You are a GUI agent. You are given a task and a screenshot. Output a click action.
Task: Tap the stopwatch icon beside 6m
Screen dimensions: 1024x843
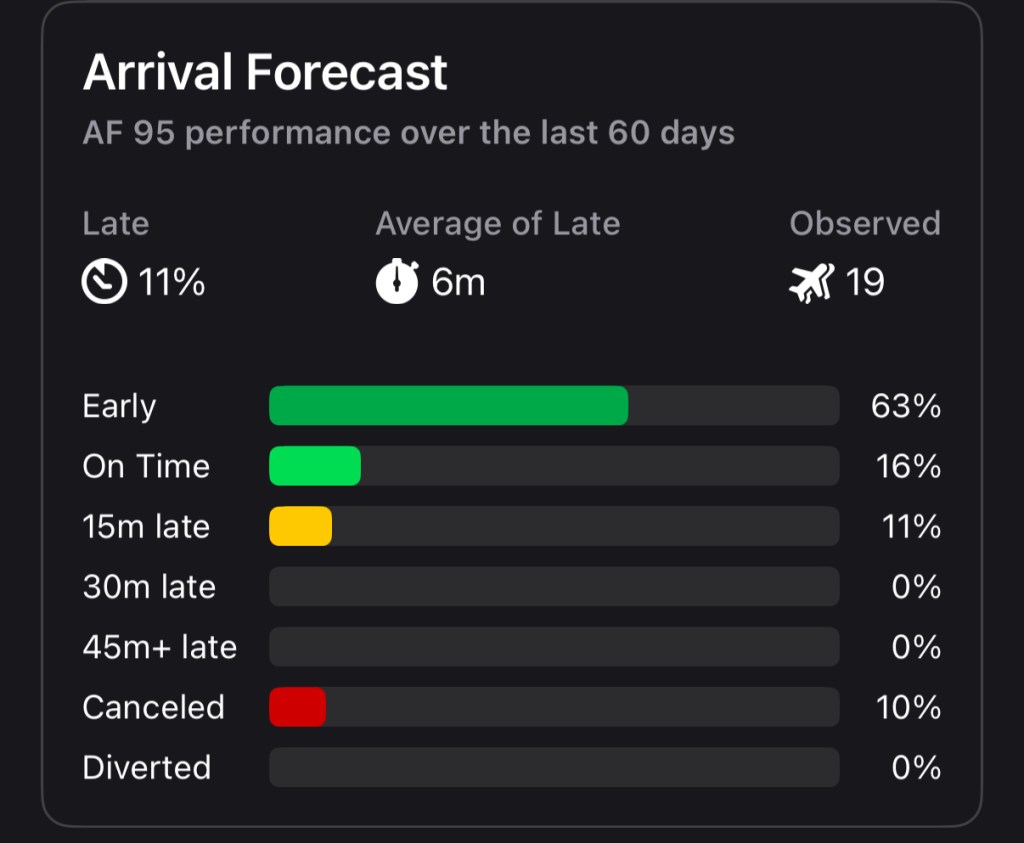[396, 283]
